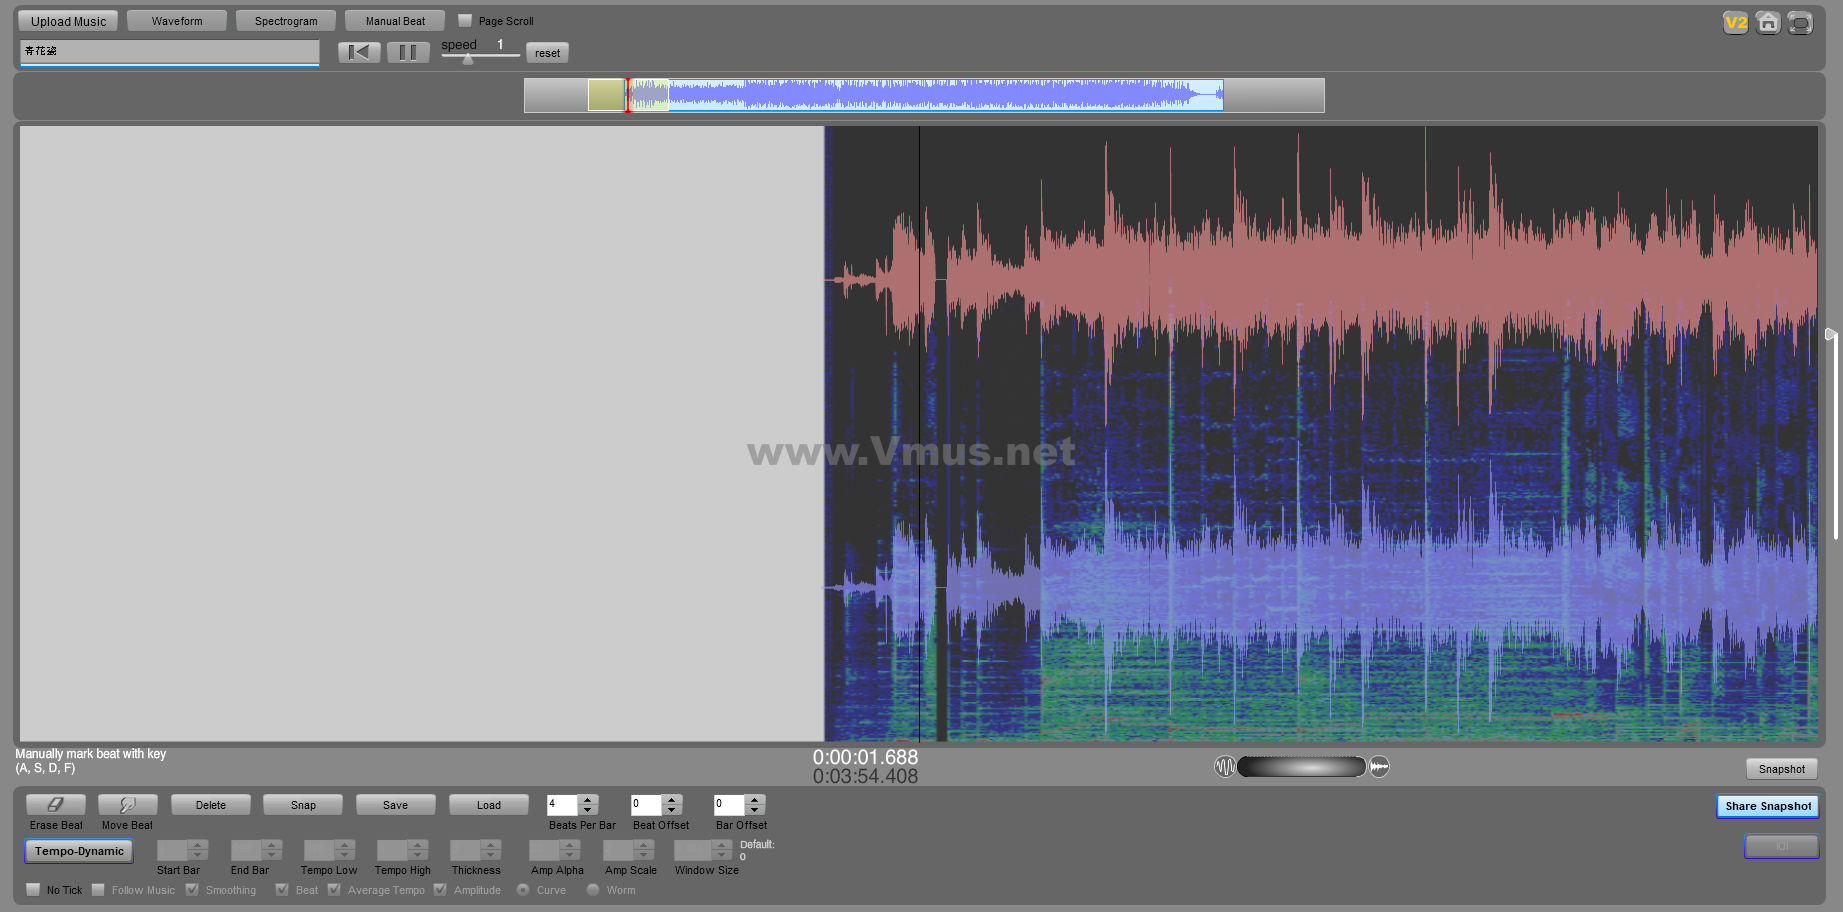
Task: Increase the Window Size stepper
Action: pyautogui.click(x=722, y=845)
